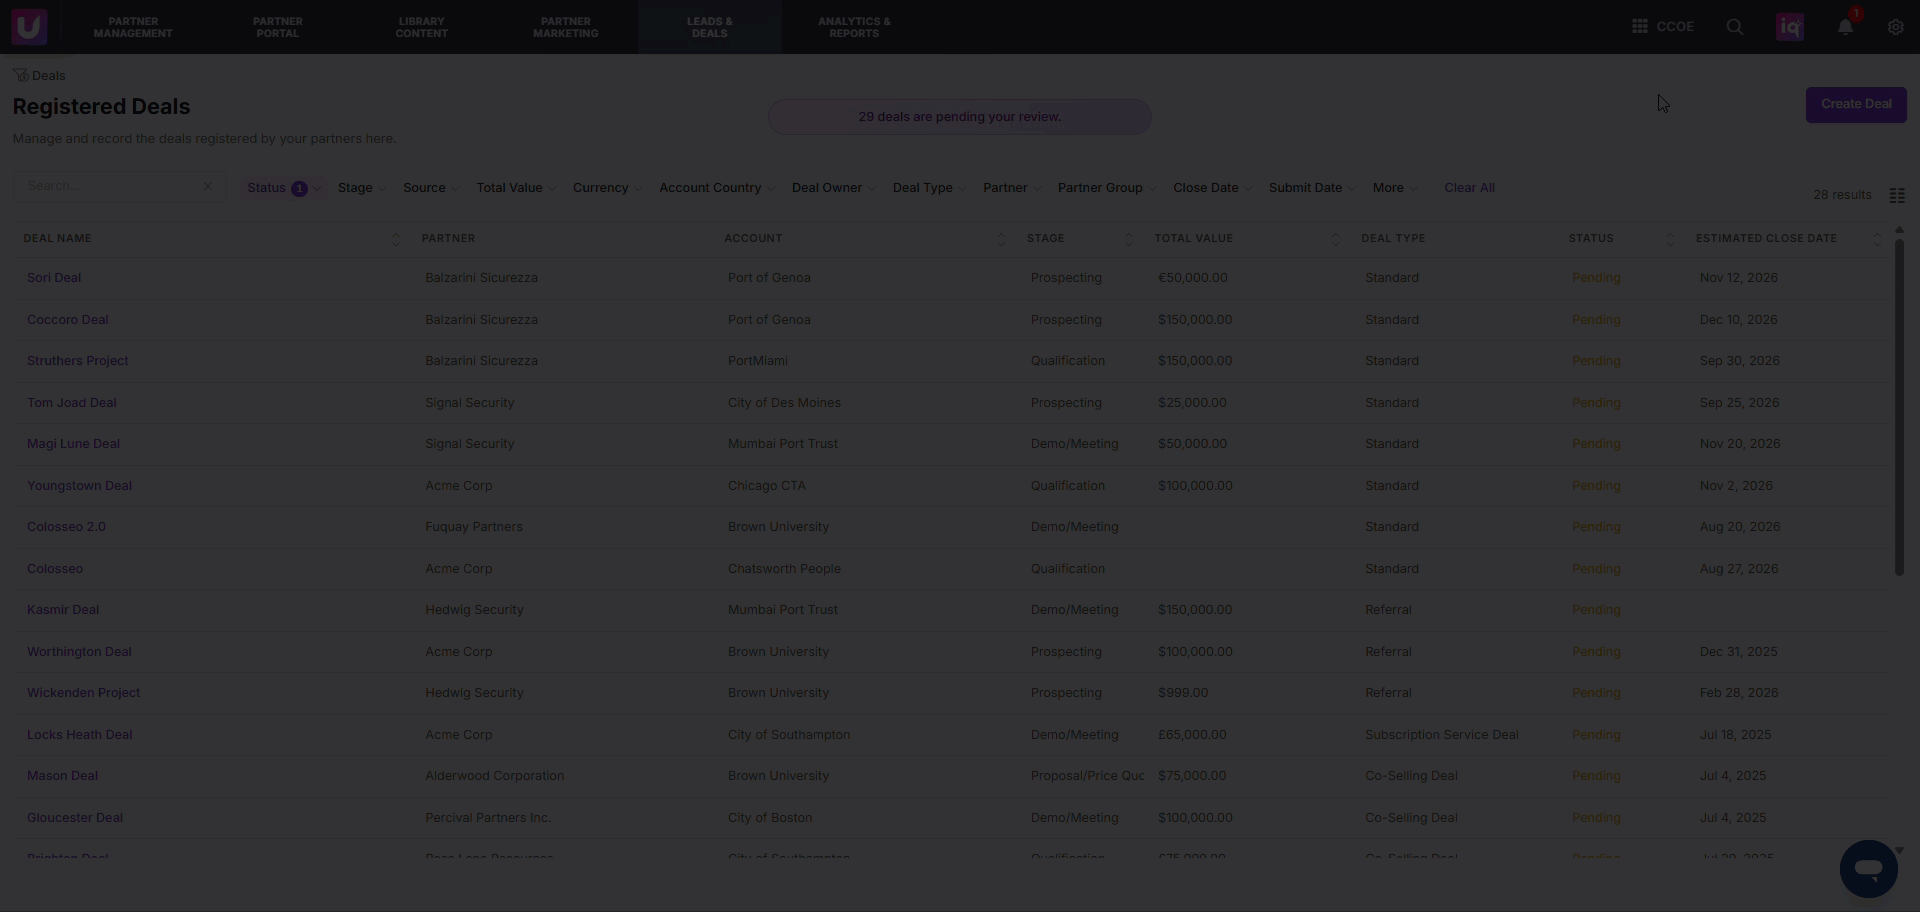1920x912 pixels.
Task: Open the Analytics & Reports menu
Action: (x=854, y=27)
